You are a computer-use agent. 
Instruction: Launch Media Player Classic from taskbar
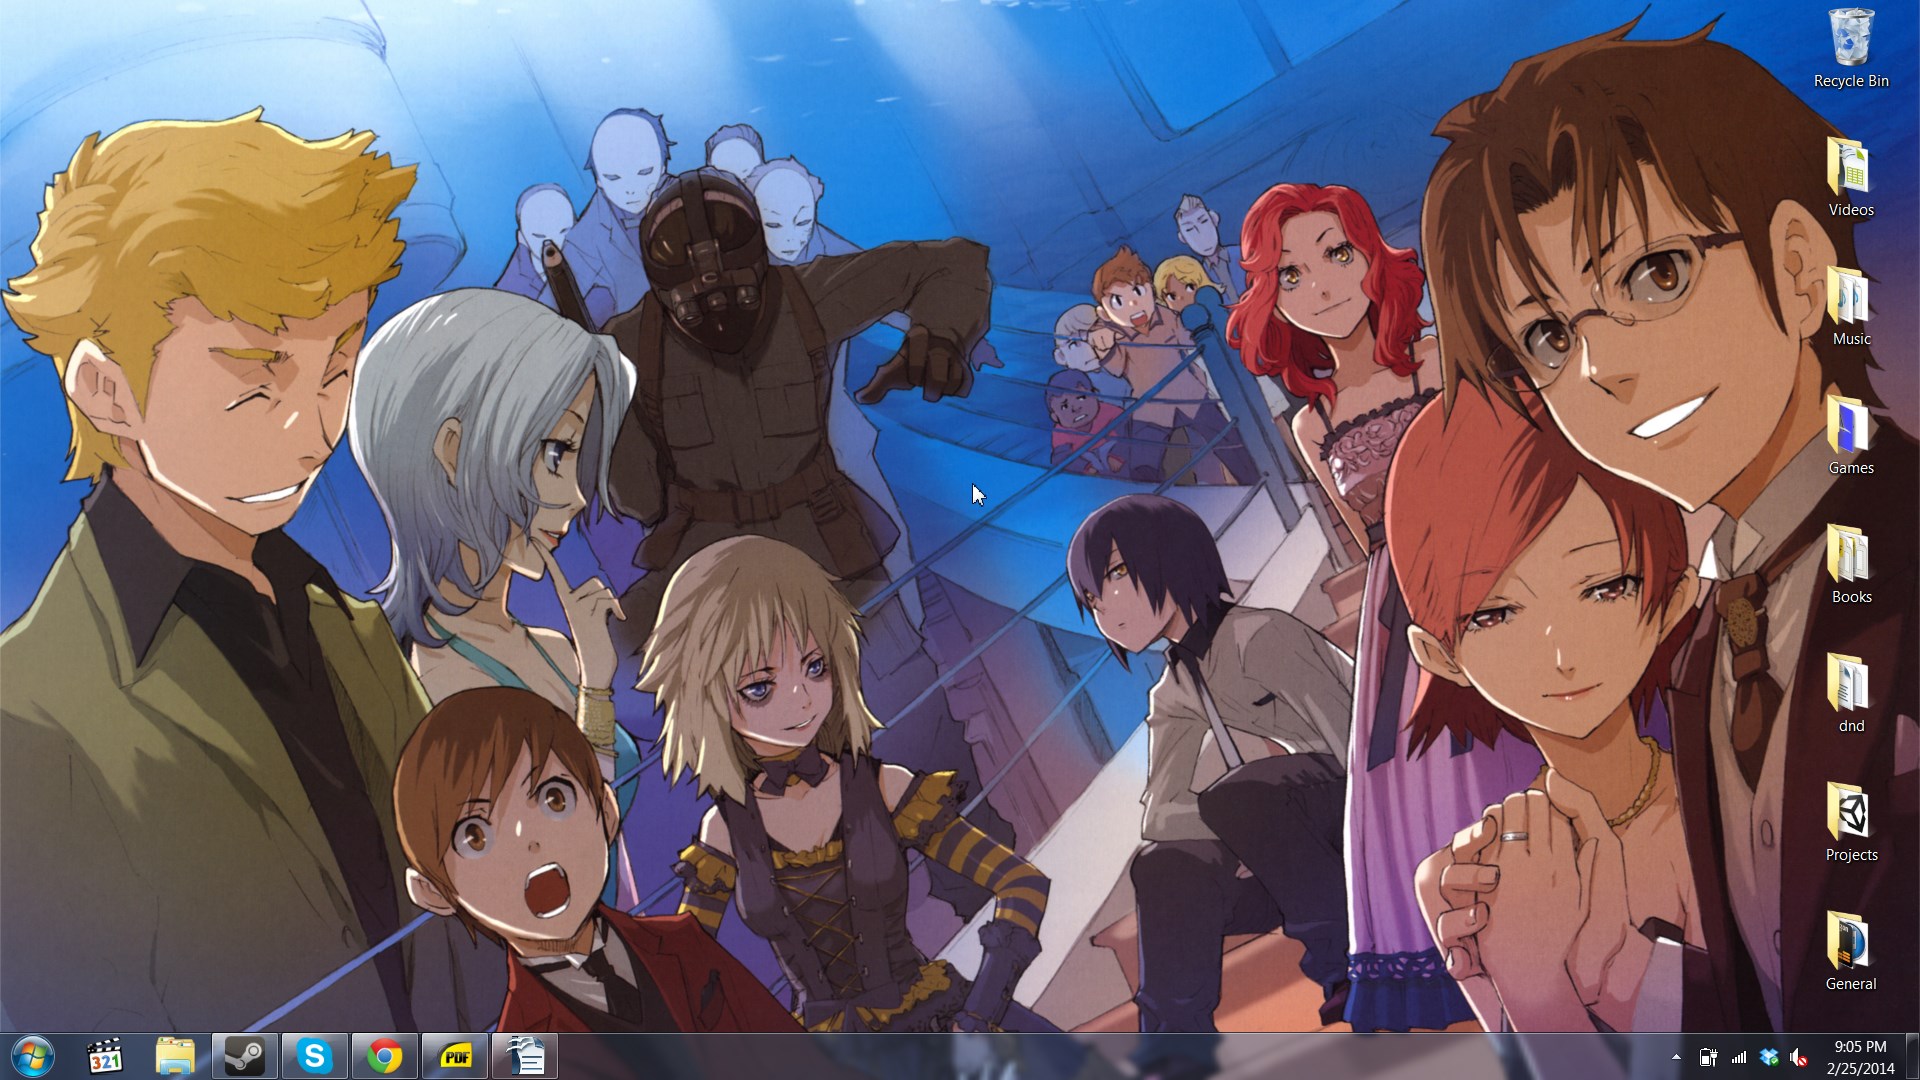105,1056
